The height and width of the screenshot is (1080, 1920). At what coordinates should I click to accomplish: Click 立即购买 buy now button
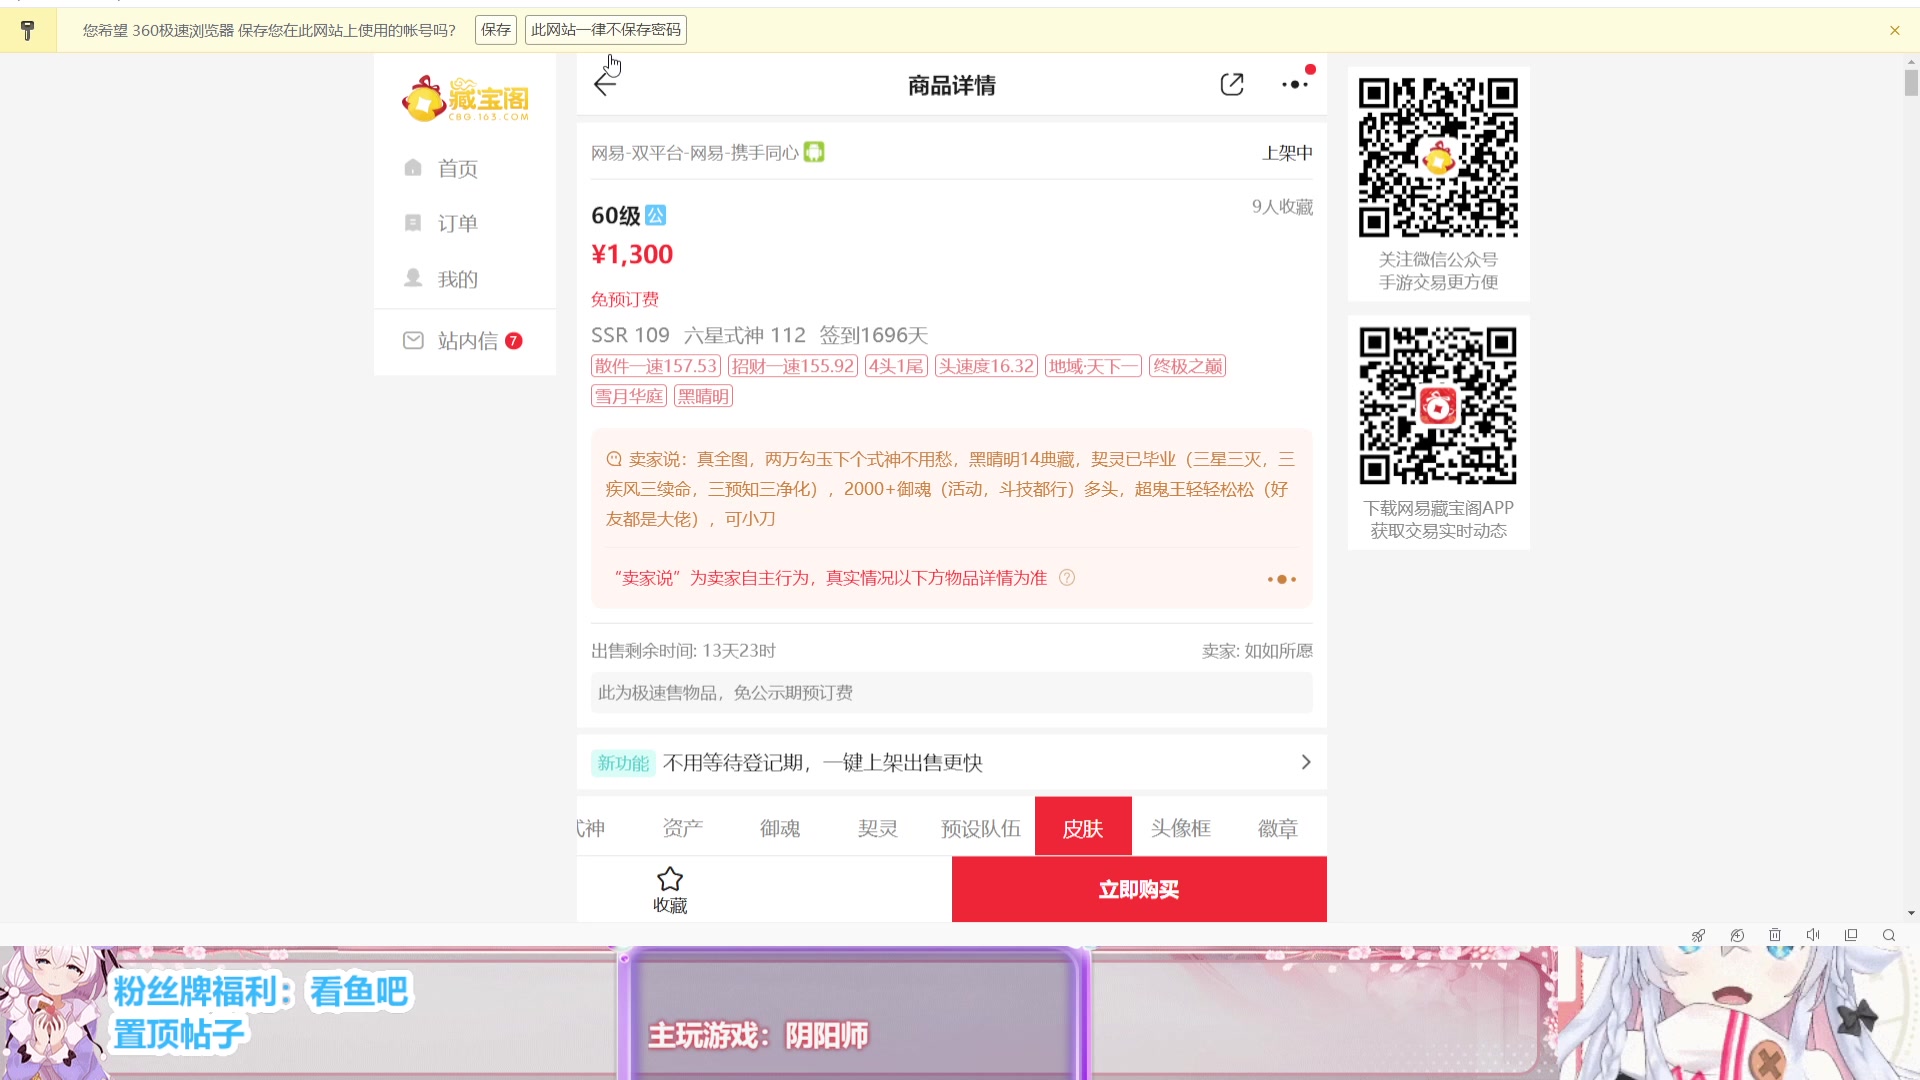[x=1139, y=889]
